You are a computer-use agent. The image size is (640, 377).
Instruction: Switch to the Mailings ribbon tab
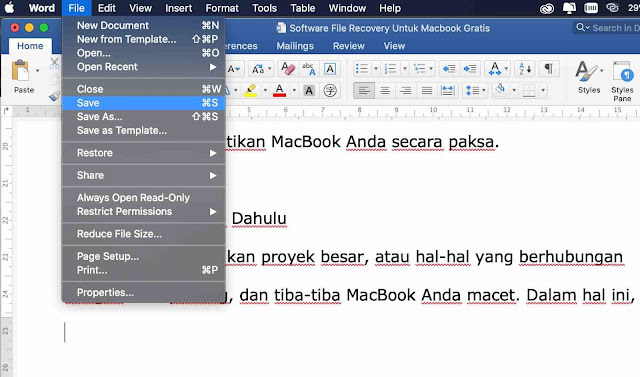(295, 46)
